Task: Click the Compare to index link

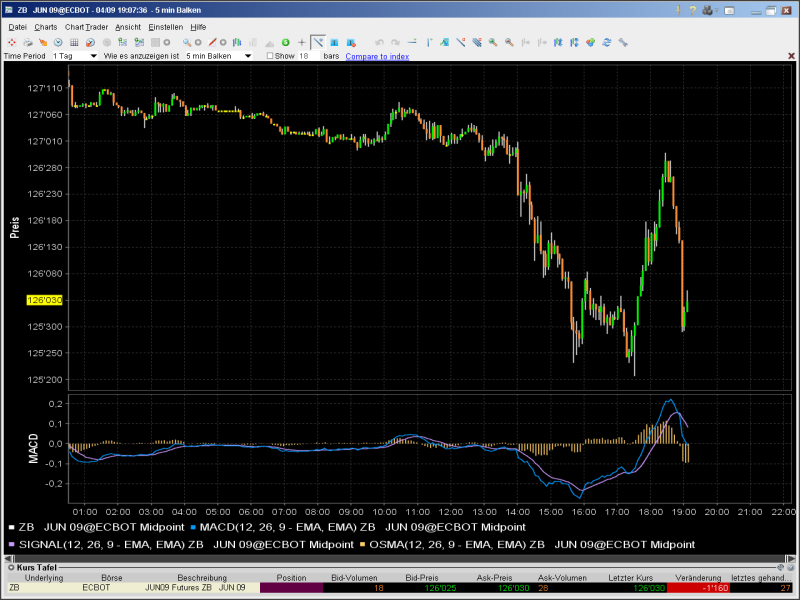Action: click(377, 56)
